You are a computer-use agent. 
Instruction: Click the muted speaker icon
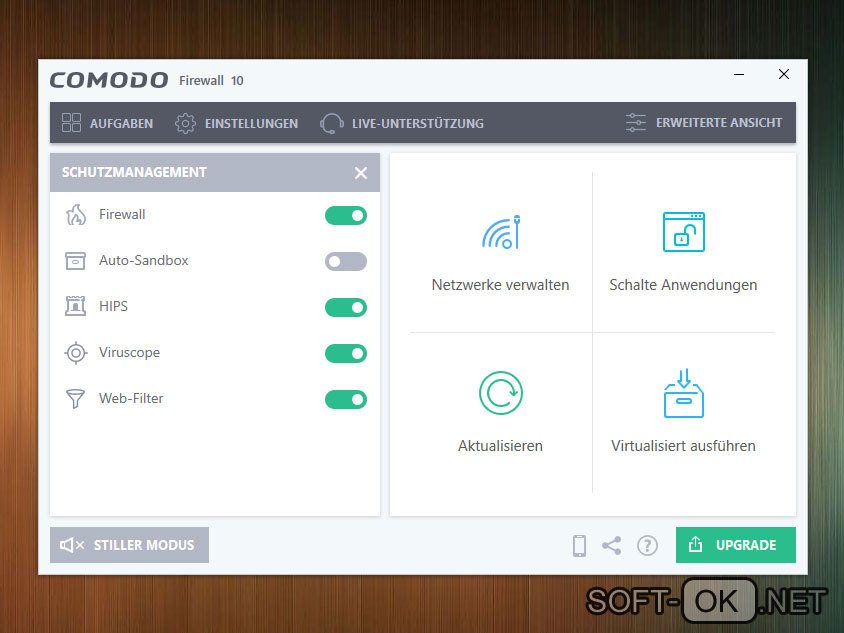click(72, 545)
